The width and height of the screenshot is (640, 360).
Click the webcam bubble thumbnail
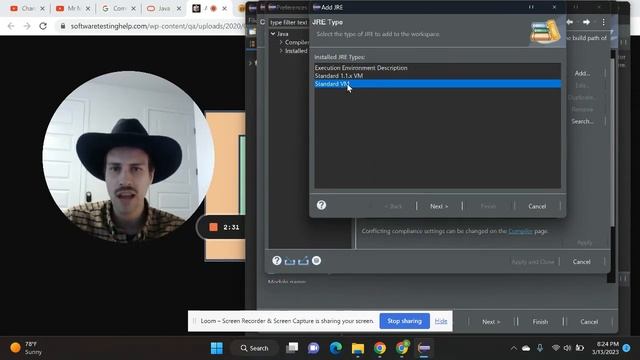click(x=128, y=157)
